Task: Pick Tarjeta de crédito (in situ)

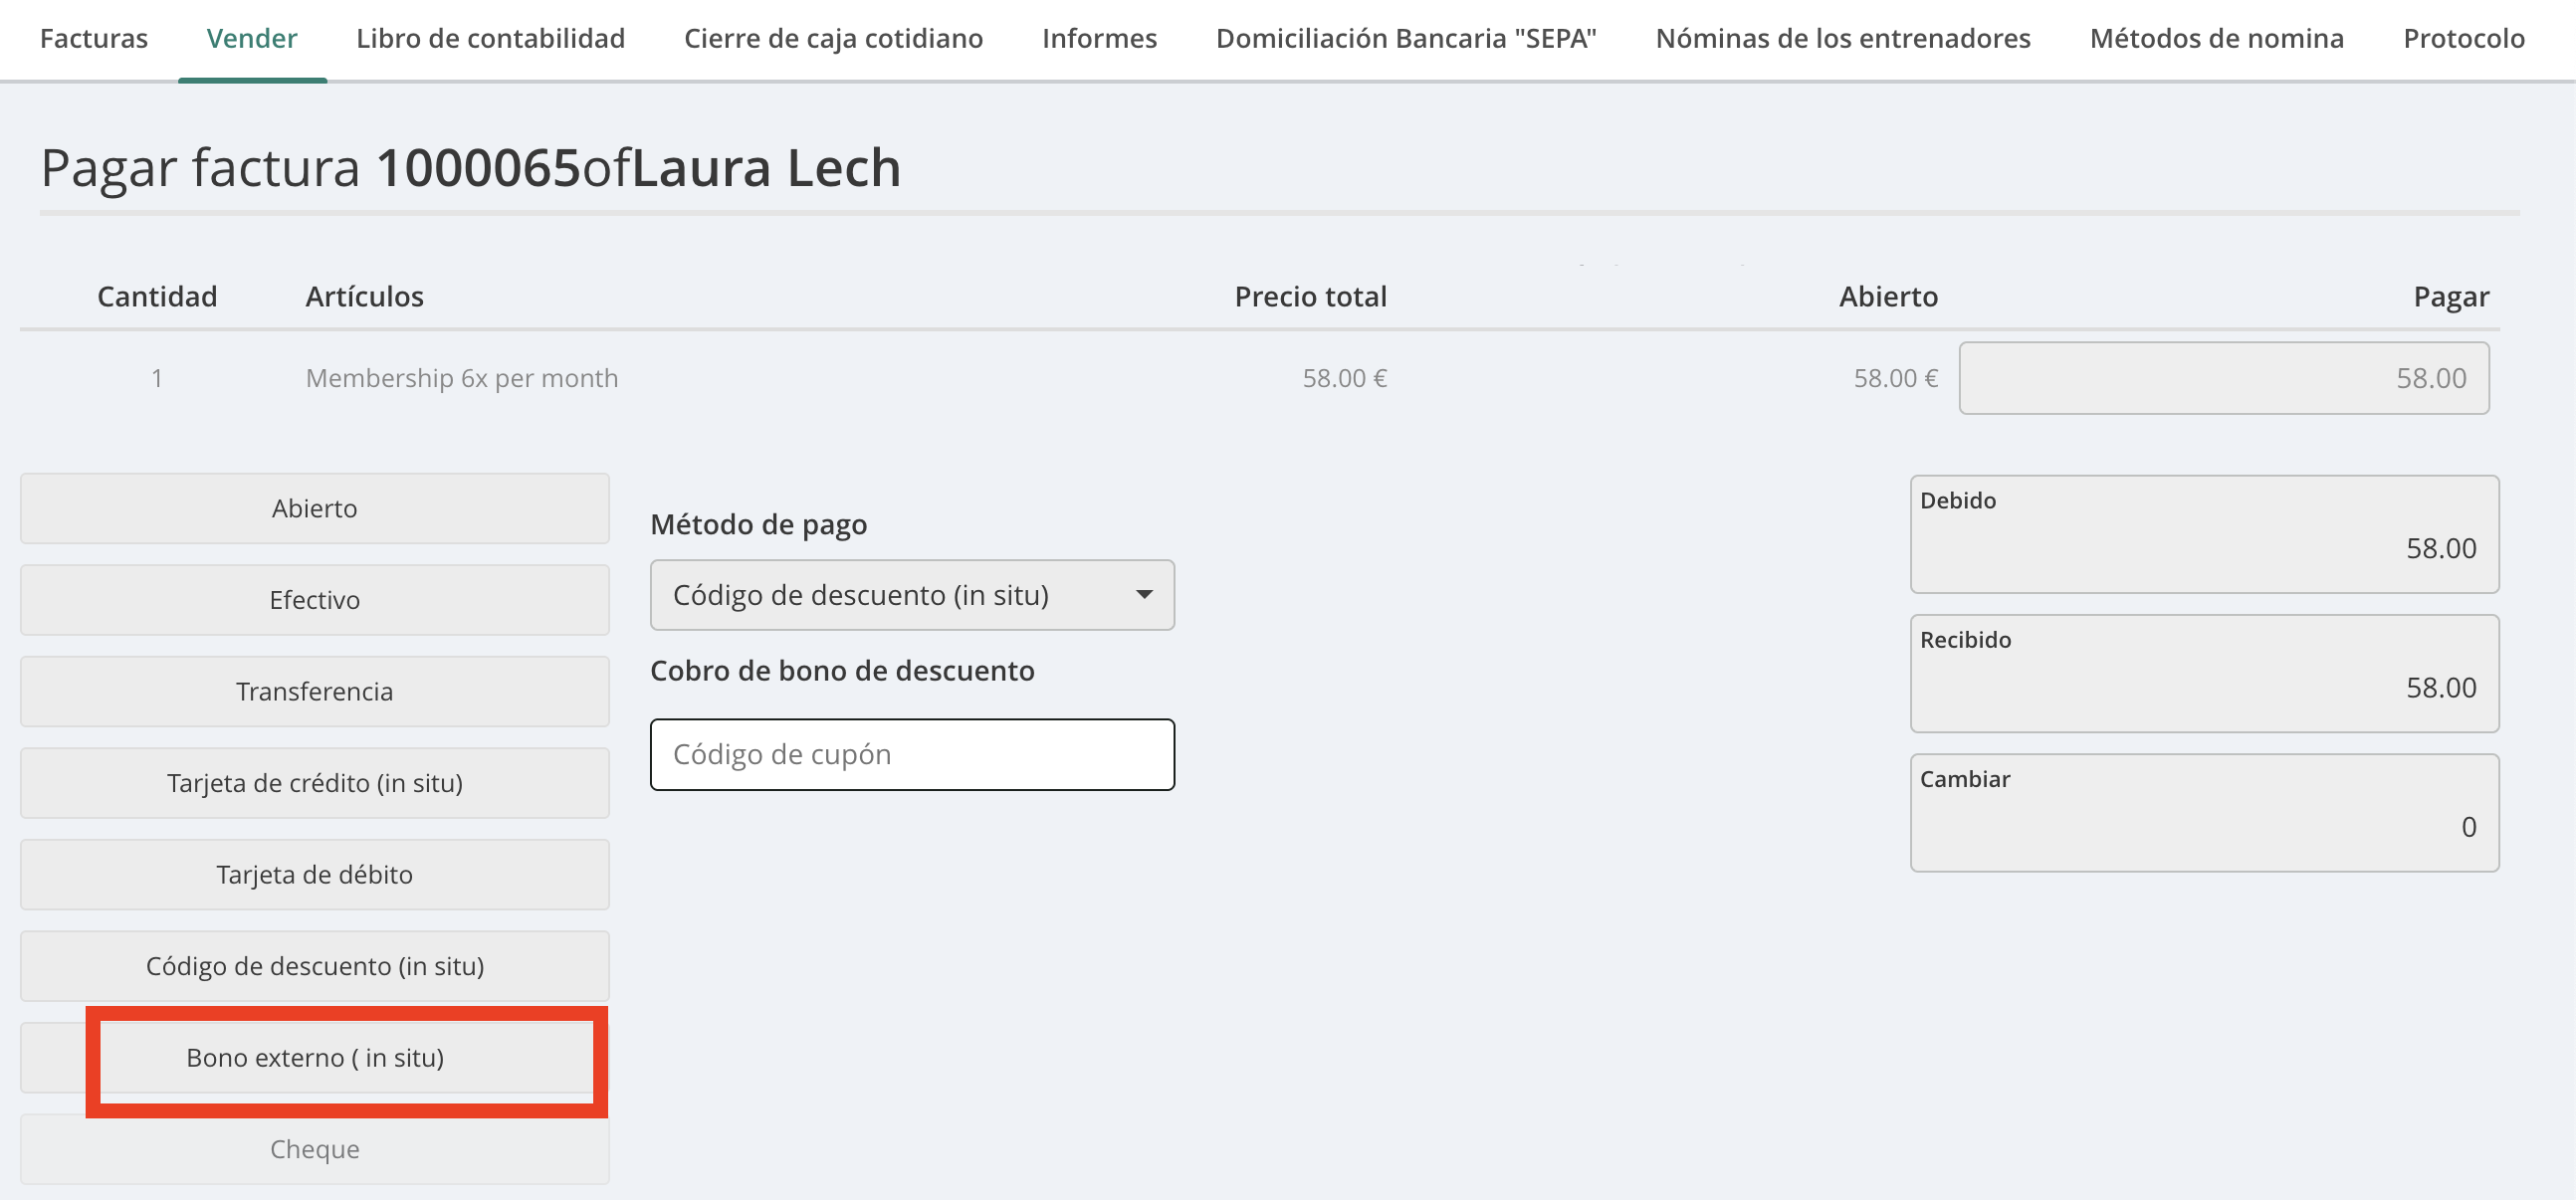Action: 315,783
